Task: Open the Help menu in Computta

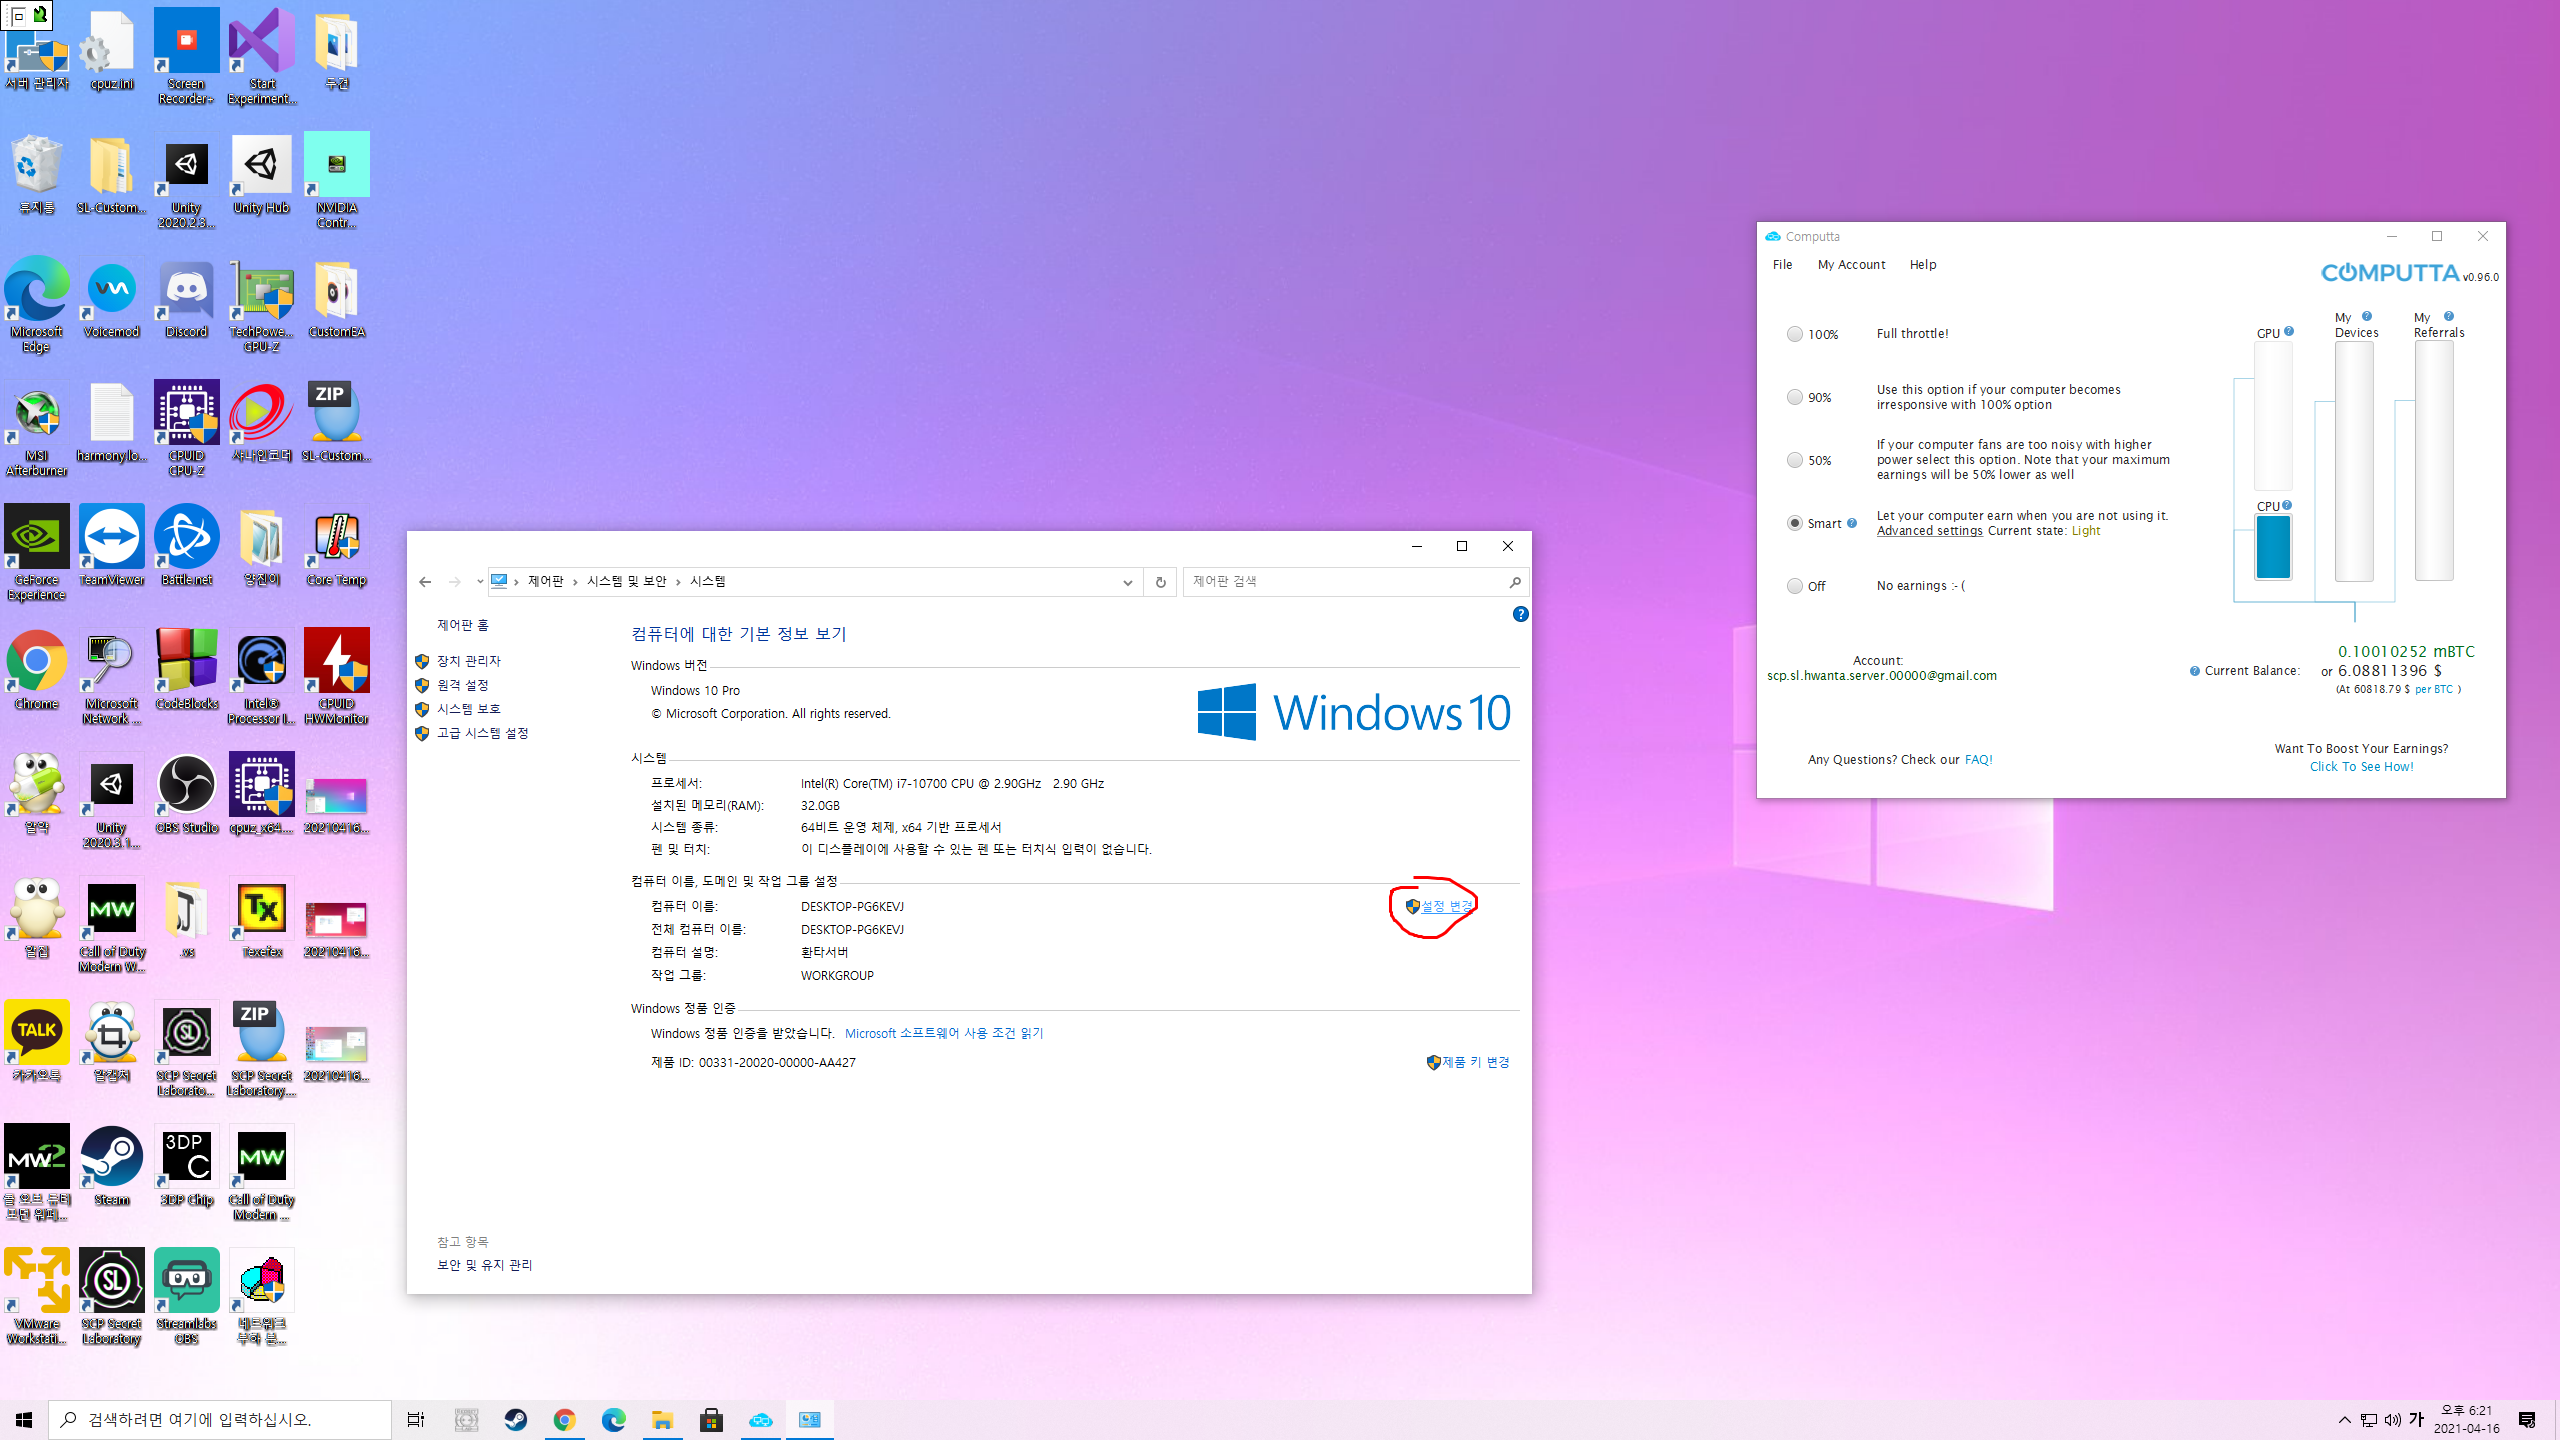Action: pyautogui.click(x=1922, y=265)
